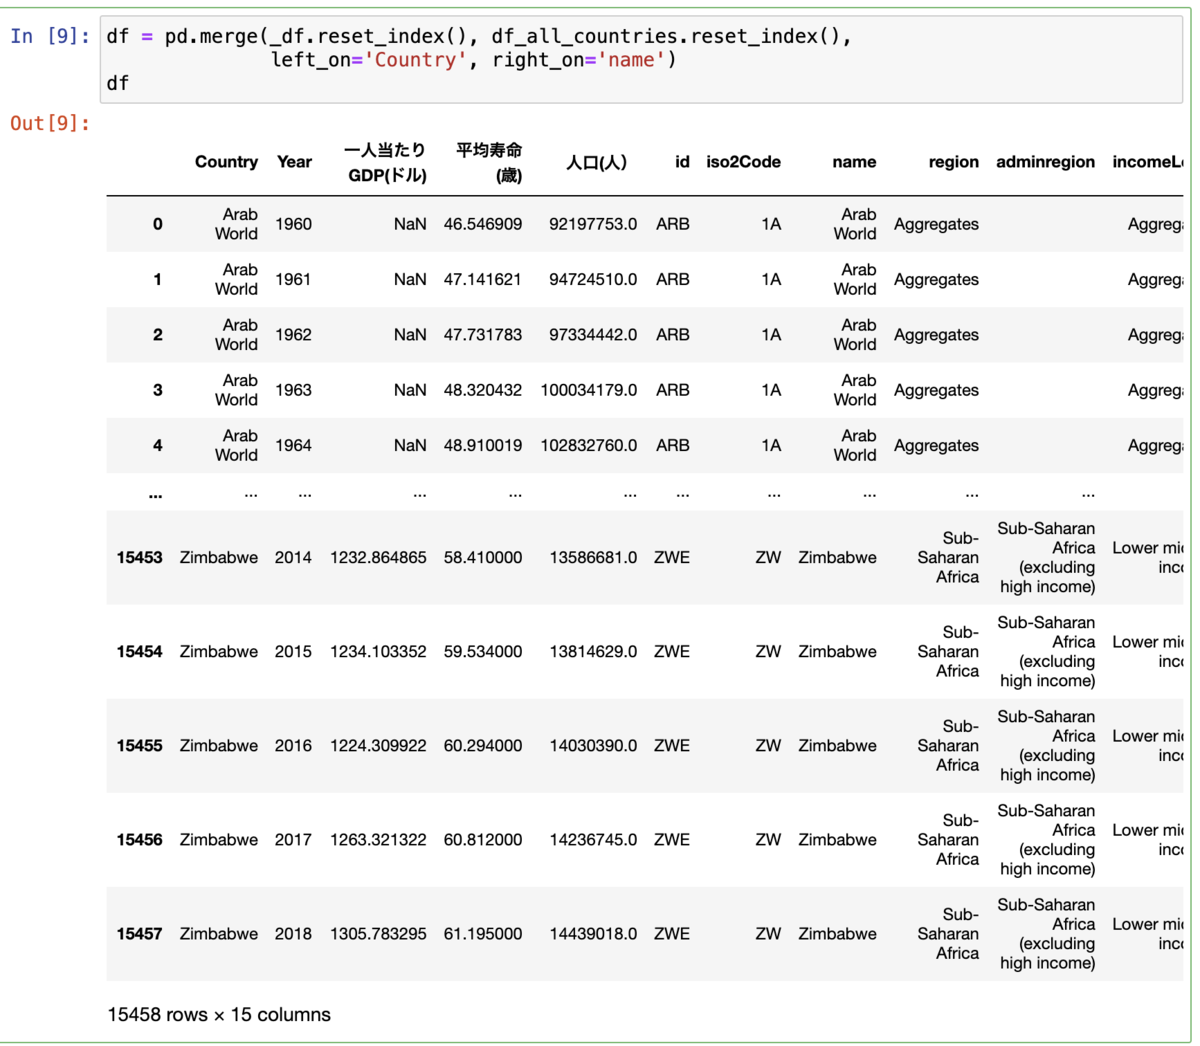Click the Country cell Zimbabwe in row 15454
The image size is (1200, 1046).
click(x=219, y=652)
